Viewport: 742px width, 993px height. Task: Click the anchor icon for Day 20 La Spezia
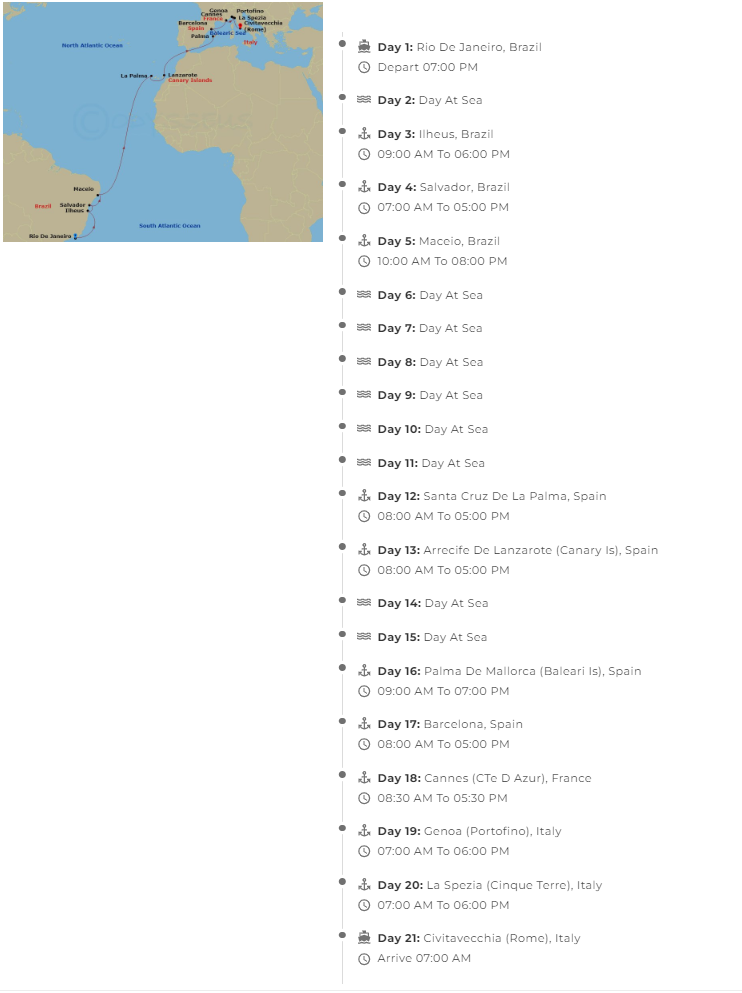[364, 885]
